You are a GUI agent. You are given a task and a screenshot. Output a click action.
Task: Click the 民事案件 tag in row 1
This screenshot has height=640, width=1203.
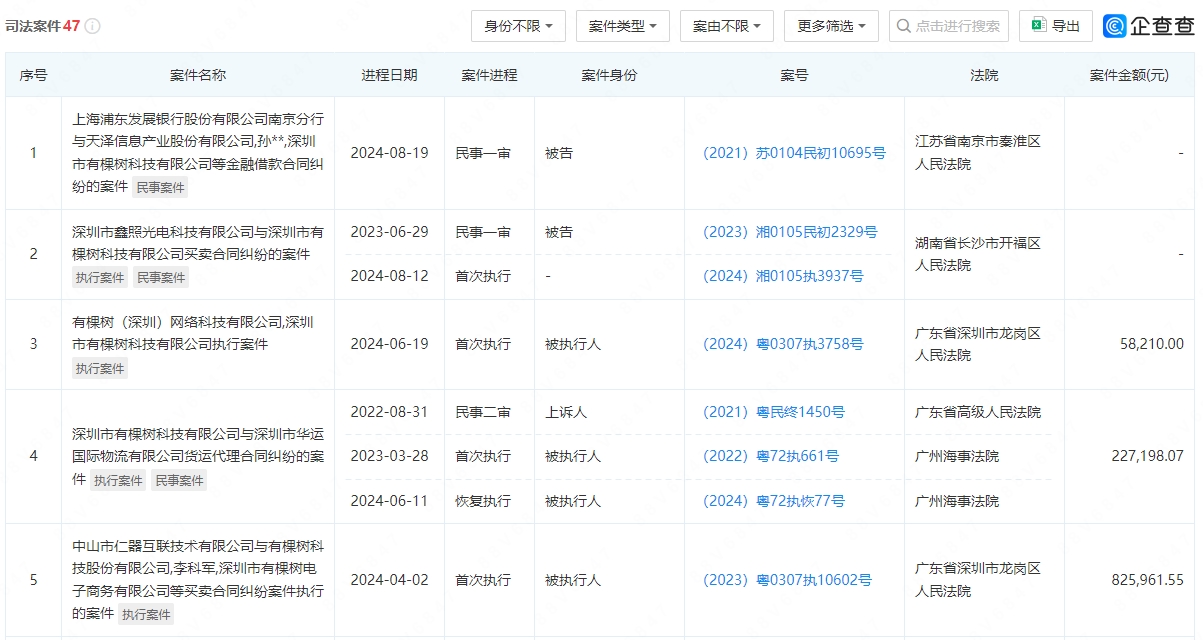[161, 187]
